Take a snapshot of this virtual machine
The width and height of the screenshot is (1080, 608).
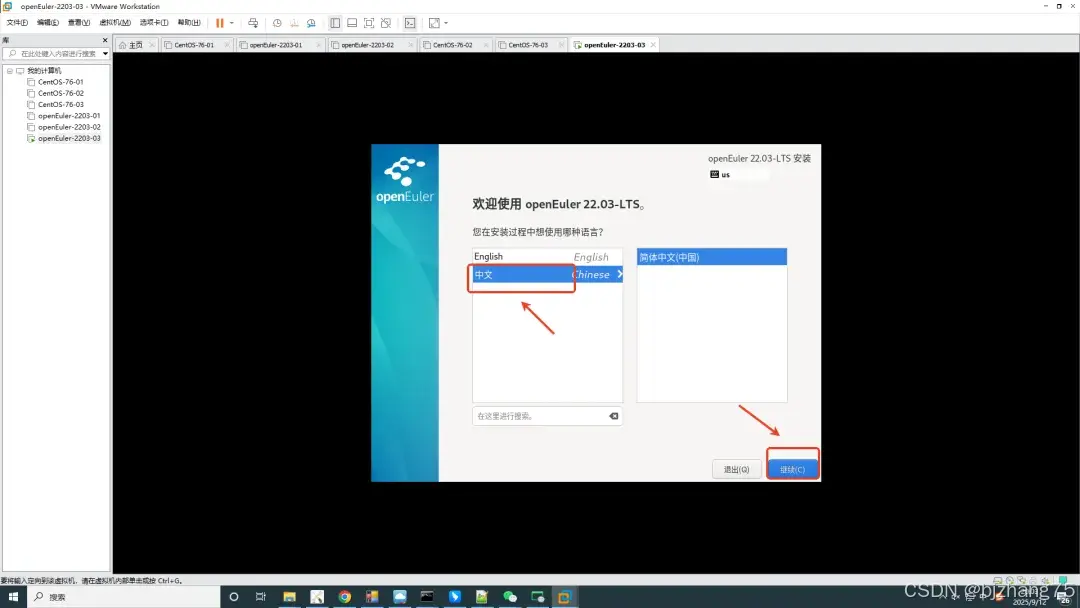coord(277,22)
